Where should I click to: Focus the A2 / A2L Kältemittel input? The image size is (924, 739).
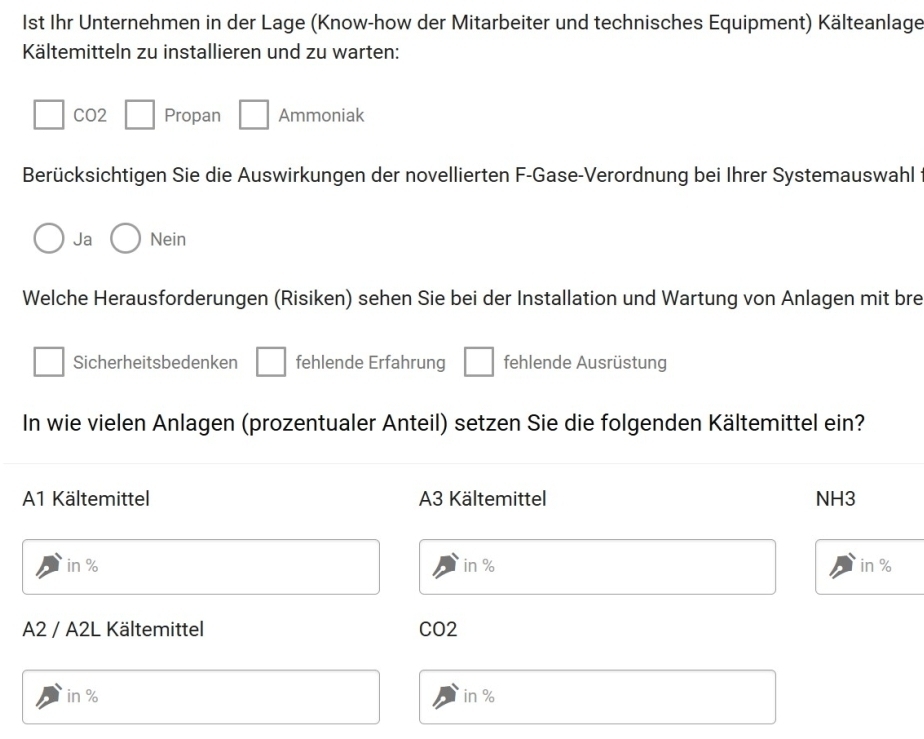pyautogui.click(x=201, y=697)
